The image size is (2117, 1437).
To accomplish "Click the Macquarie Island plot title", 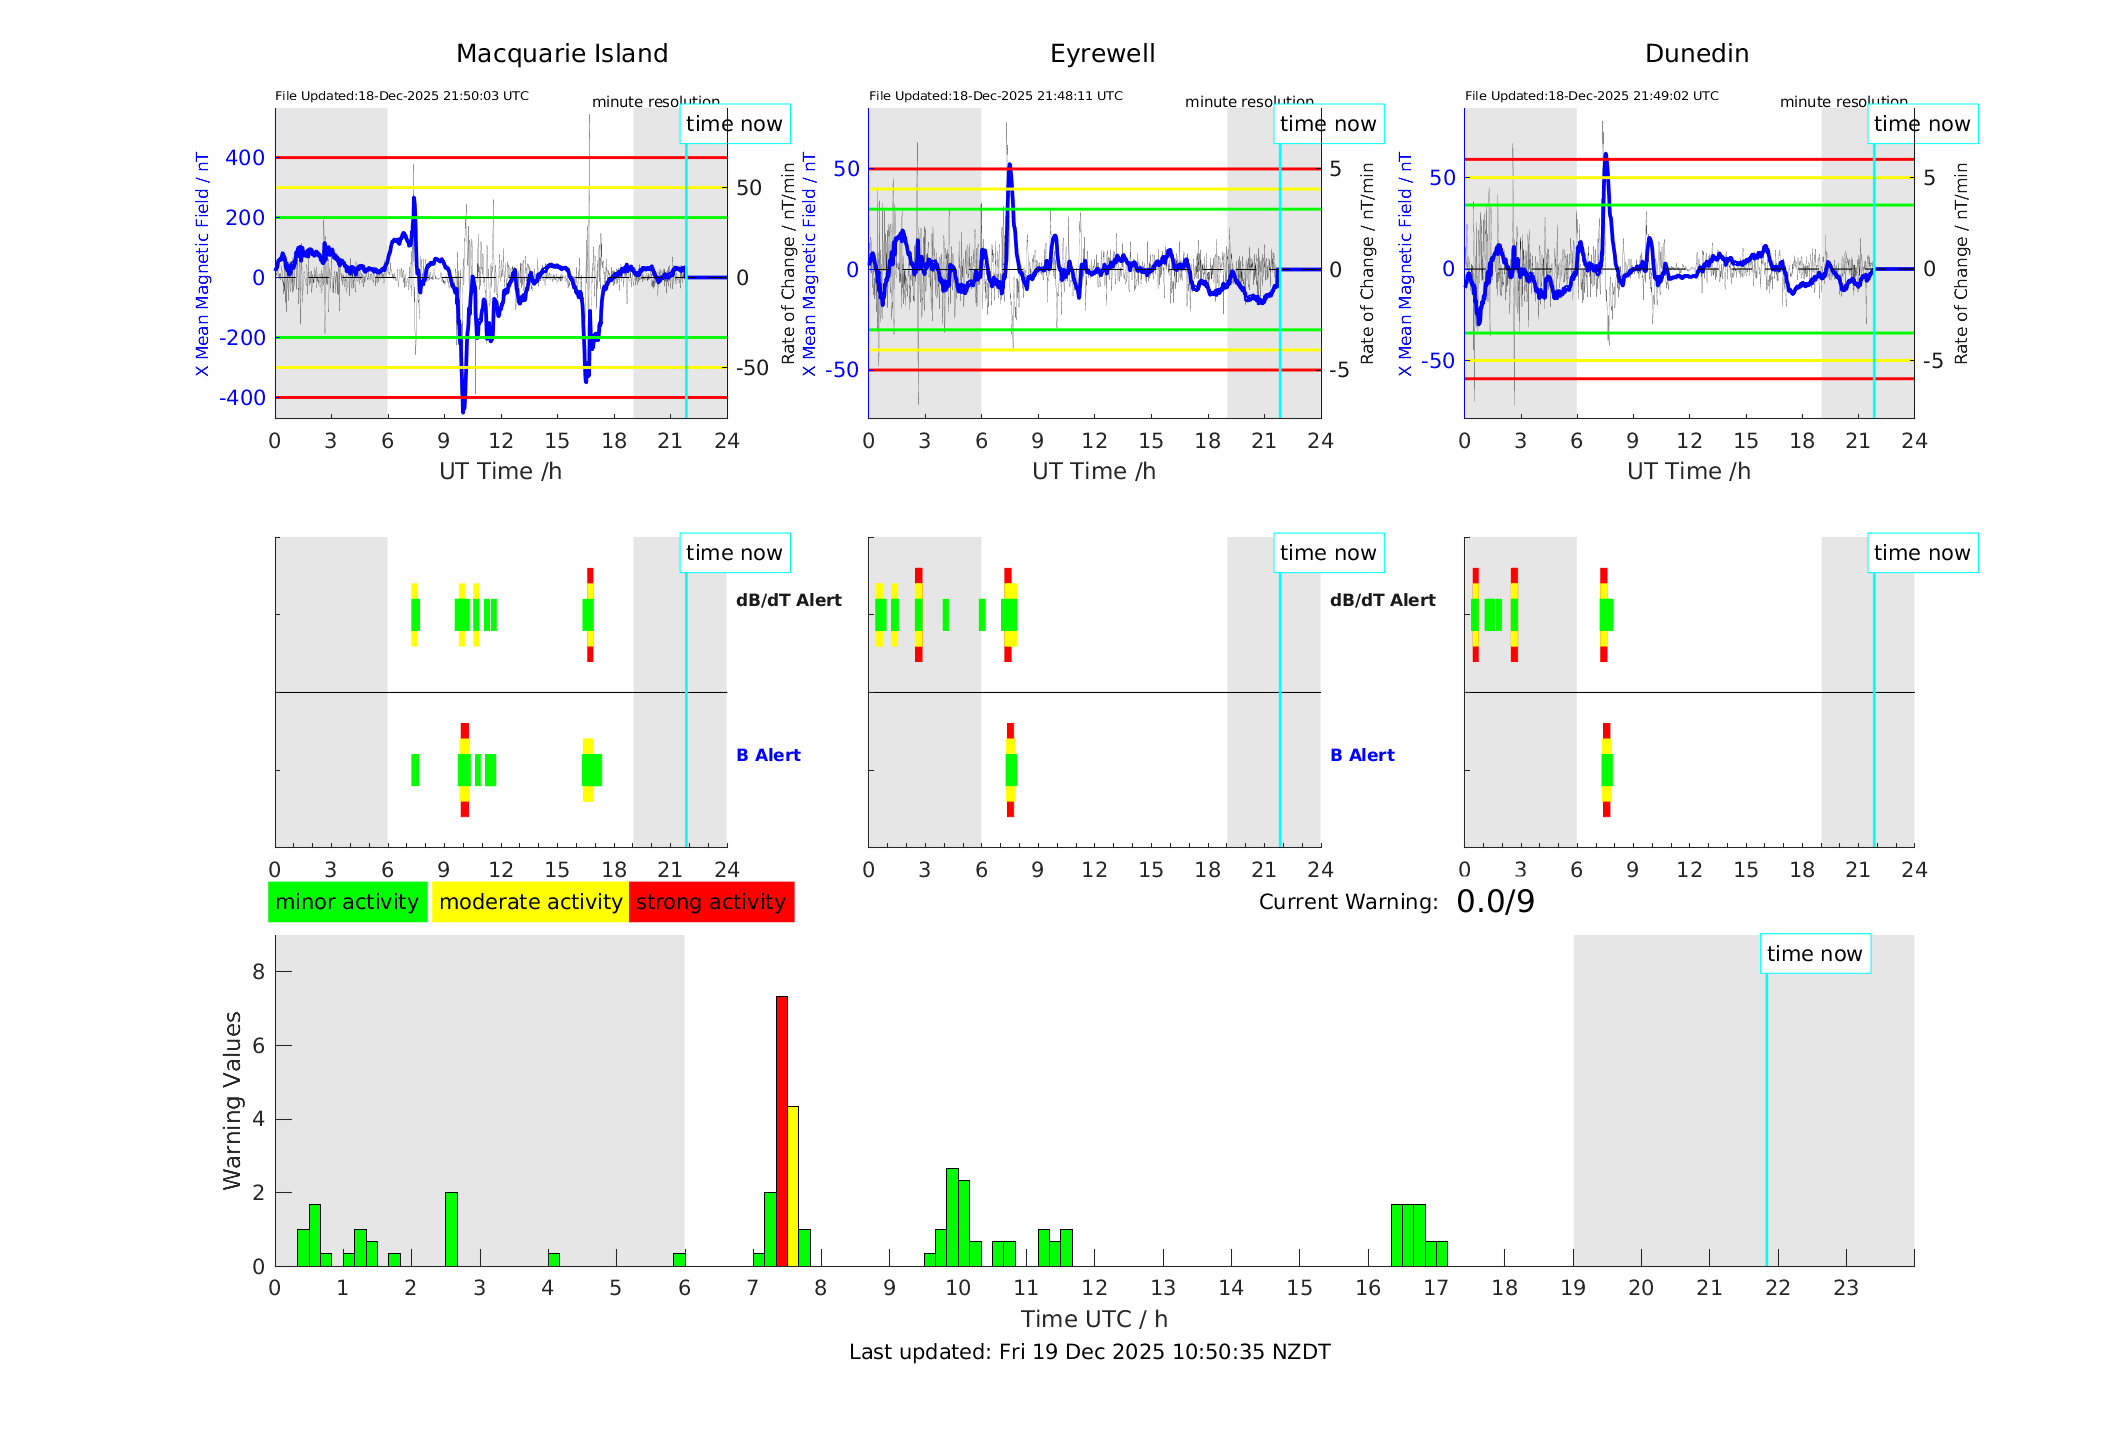I will click(x=562, y=54).
